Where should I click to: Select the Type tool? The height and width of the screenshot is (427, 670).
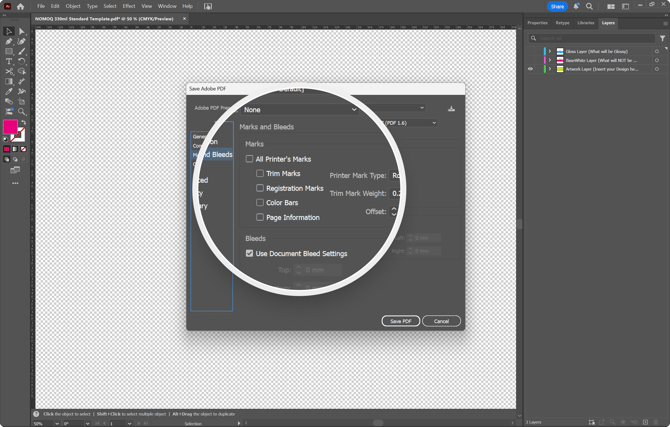[x=9, y=61]
